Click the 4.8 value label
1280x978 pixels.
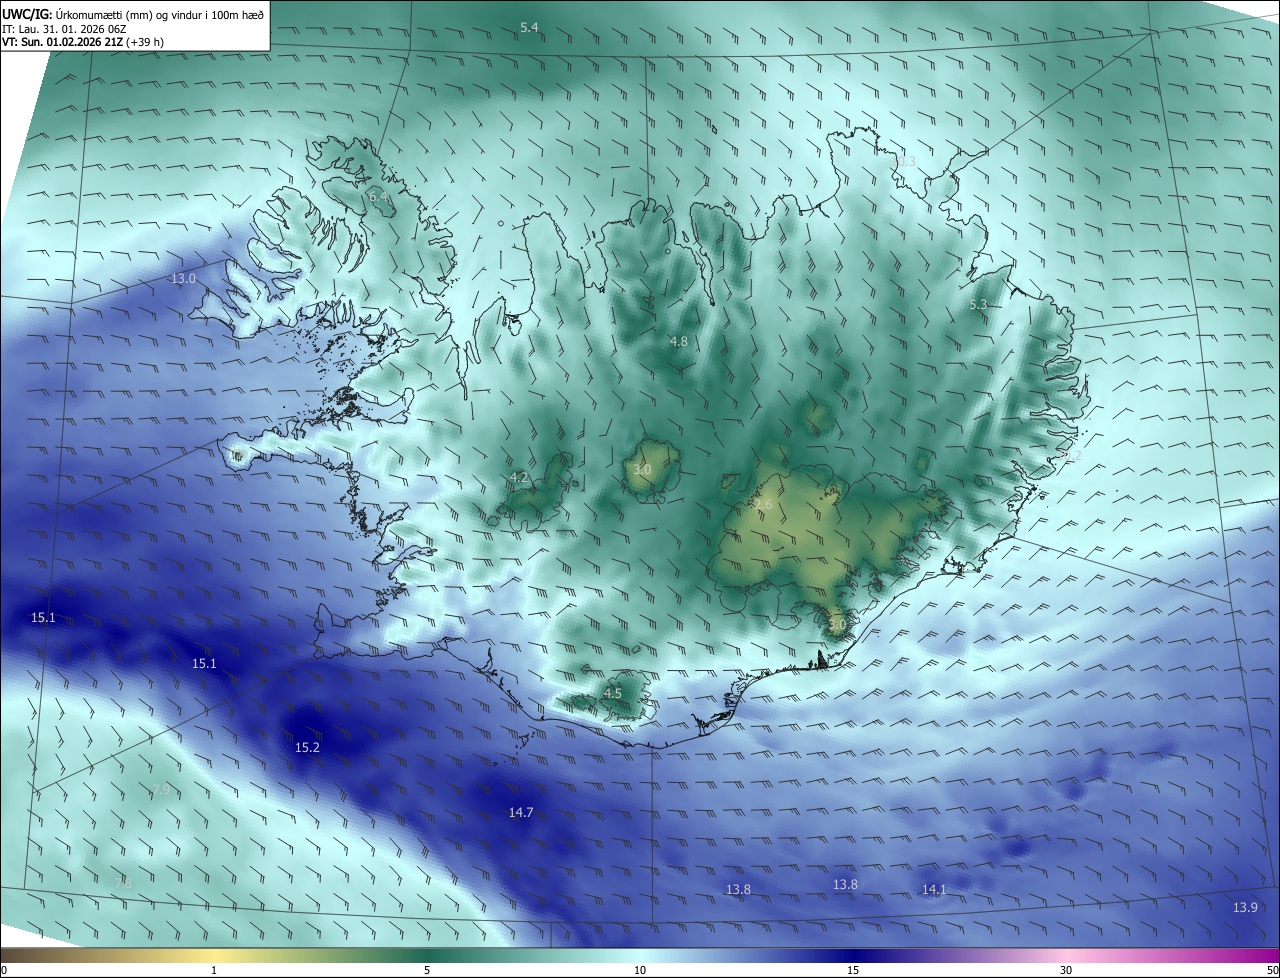tap(678, 341)
